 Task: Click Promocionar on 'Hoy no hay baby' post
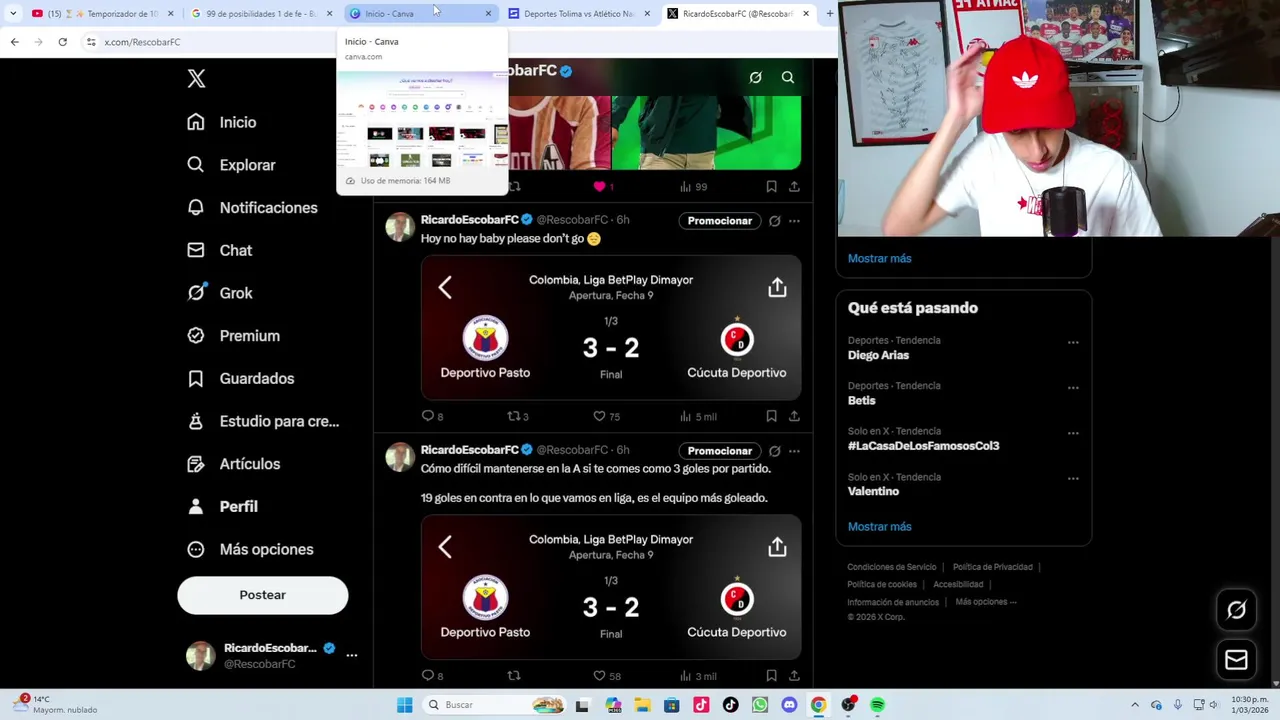pyautogui.click(x=720, y=221)
